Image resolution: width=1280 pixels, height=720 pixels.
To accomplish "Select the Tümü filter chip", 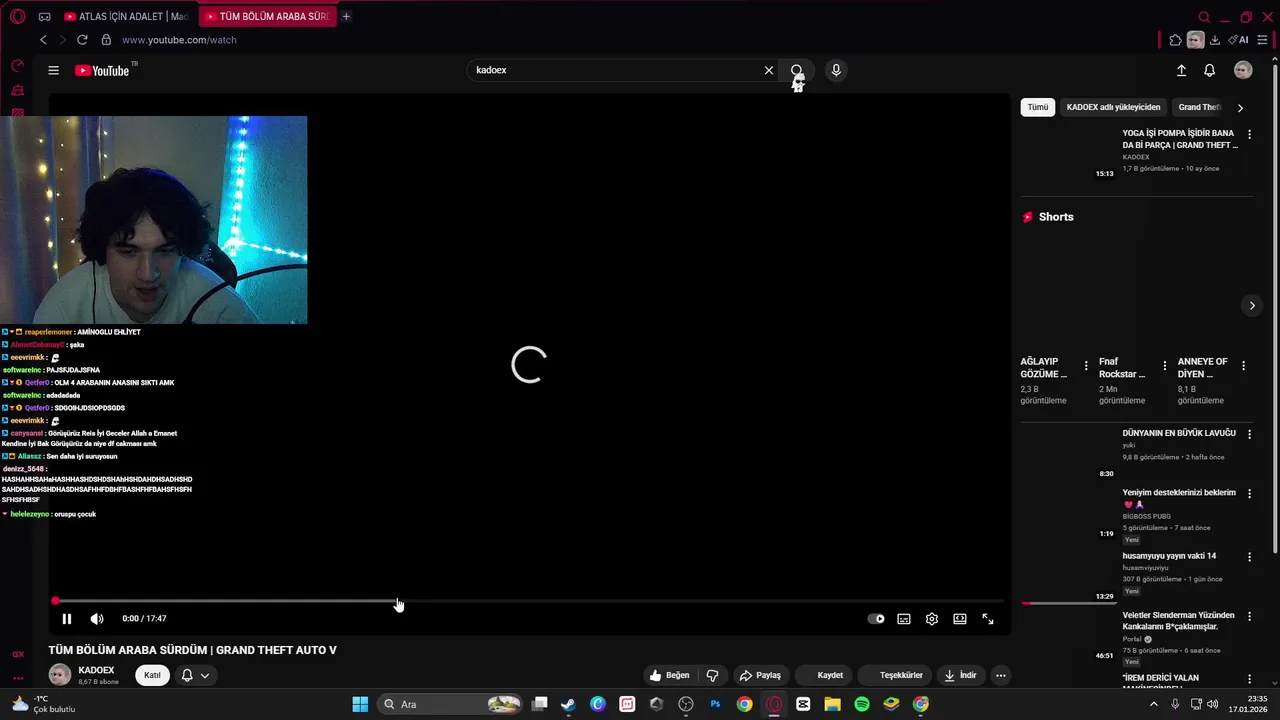I will pyautogui.click(x=1038, y=107).
